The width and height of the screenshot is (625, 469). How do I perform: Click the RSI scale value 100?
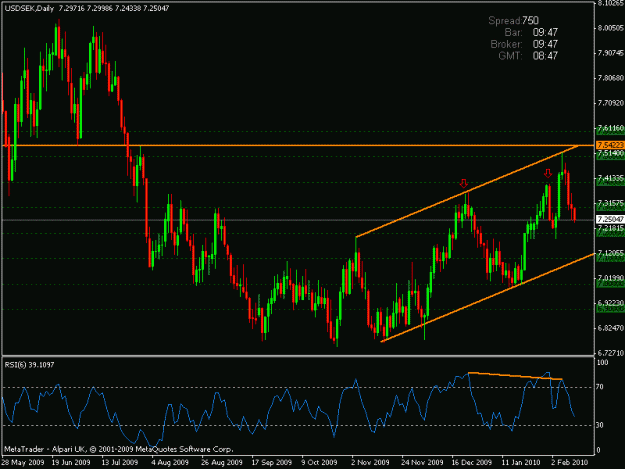[x=603, y=363]
